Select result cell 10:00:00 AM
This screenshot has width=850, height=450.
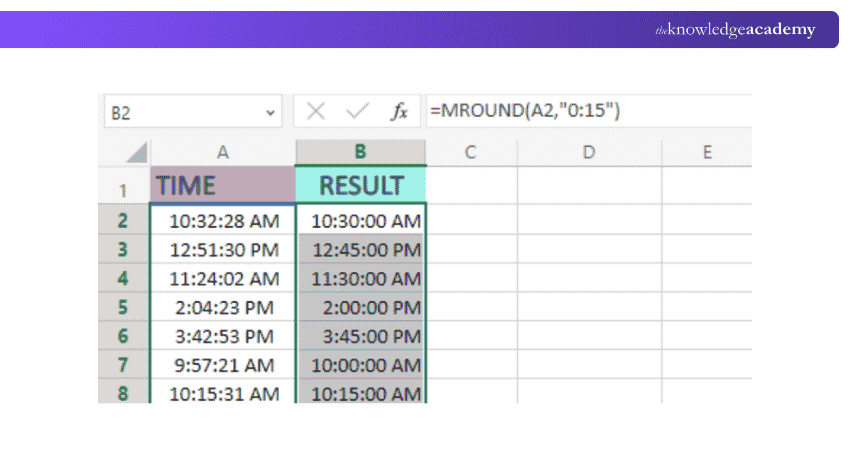[361, 364]
